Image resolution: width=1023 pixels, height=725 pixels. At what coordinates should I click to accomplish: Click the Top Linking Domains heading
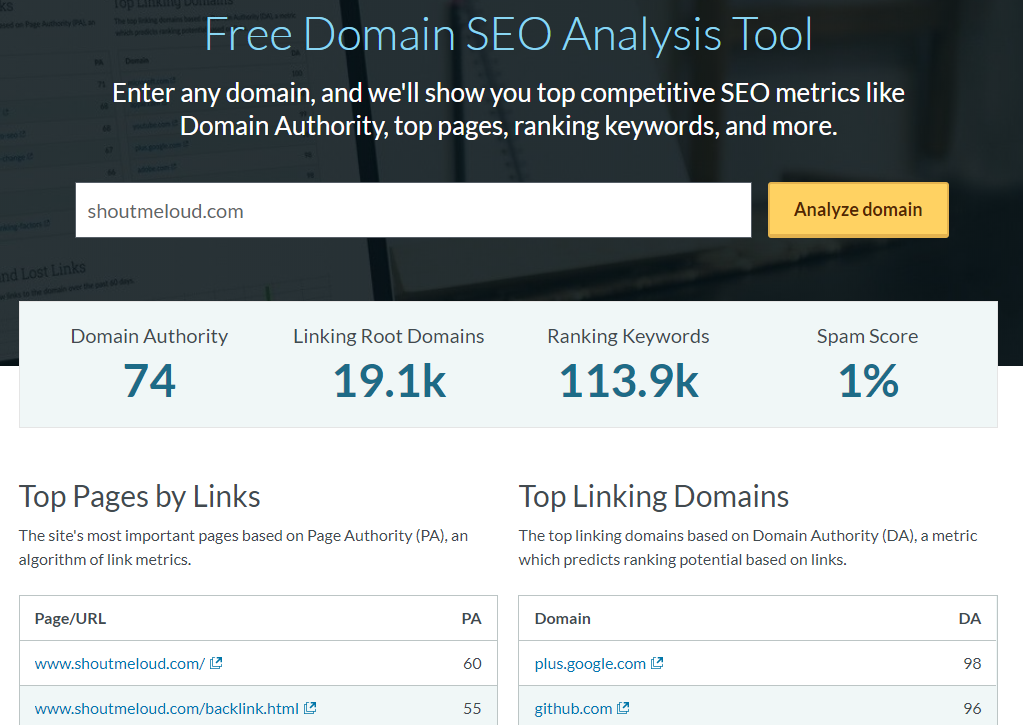pos(654,497)
